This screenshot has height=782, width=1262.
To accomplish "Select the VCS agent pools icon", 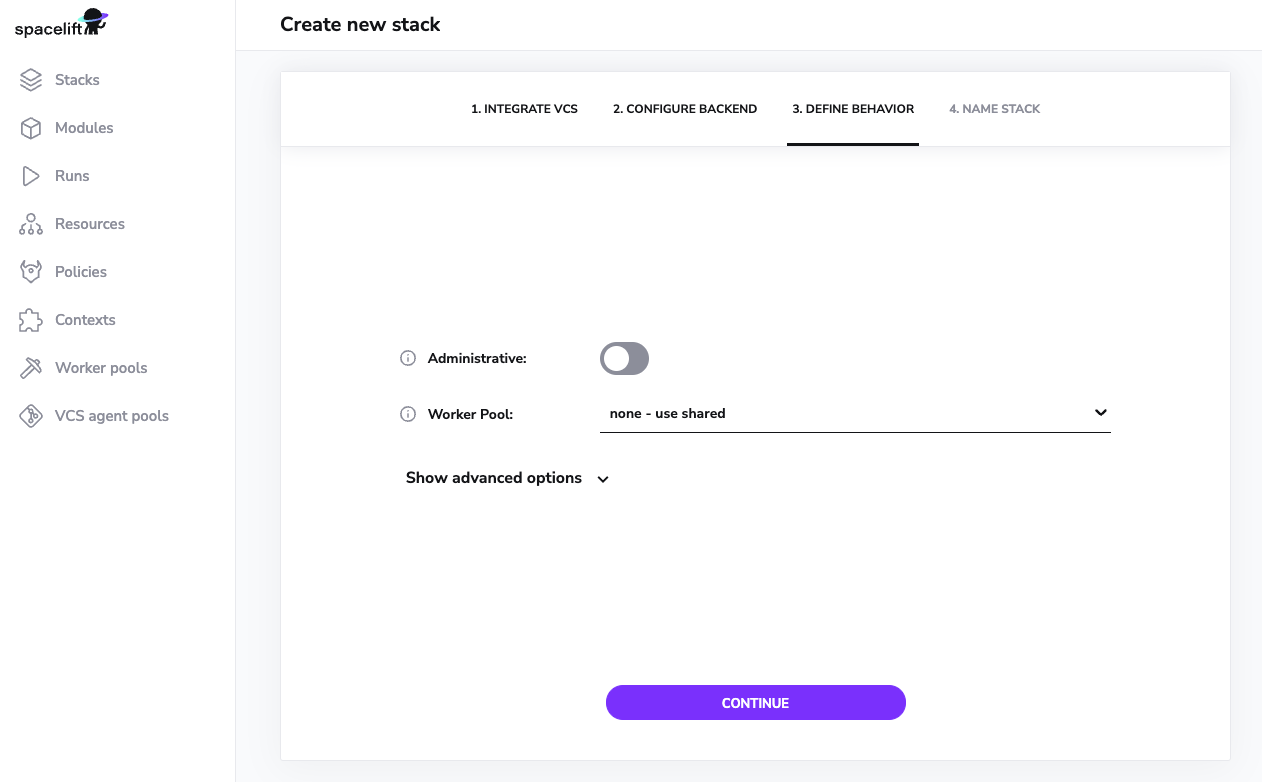I will pyautogui.click(x=31, y=416).
